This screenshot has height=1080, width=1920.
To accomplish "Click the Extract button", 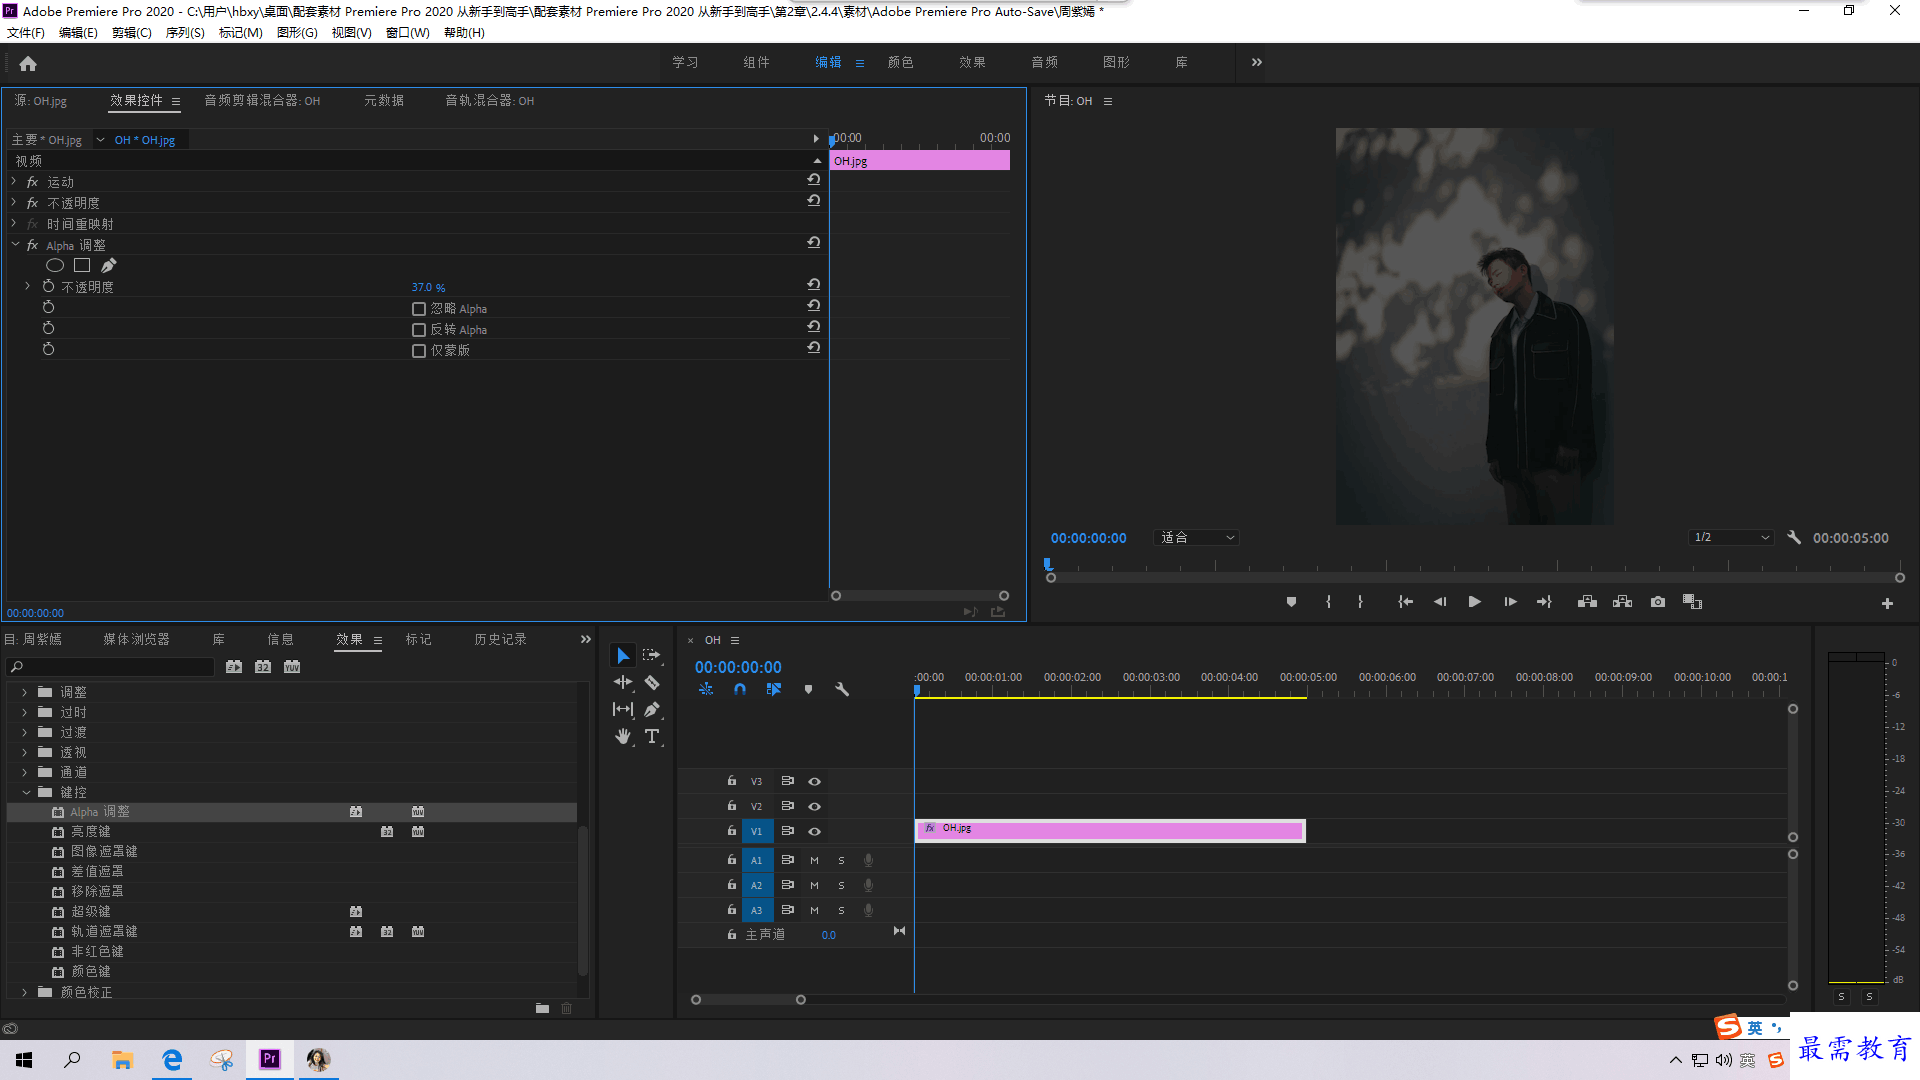I will click(x=1622, y=602).
